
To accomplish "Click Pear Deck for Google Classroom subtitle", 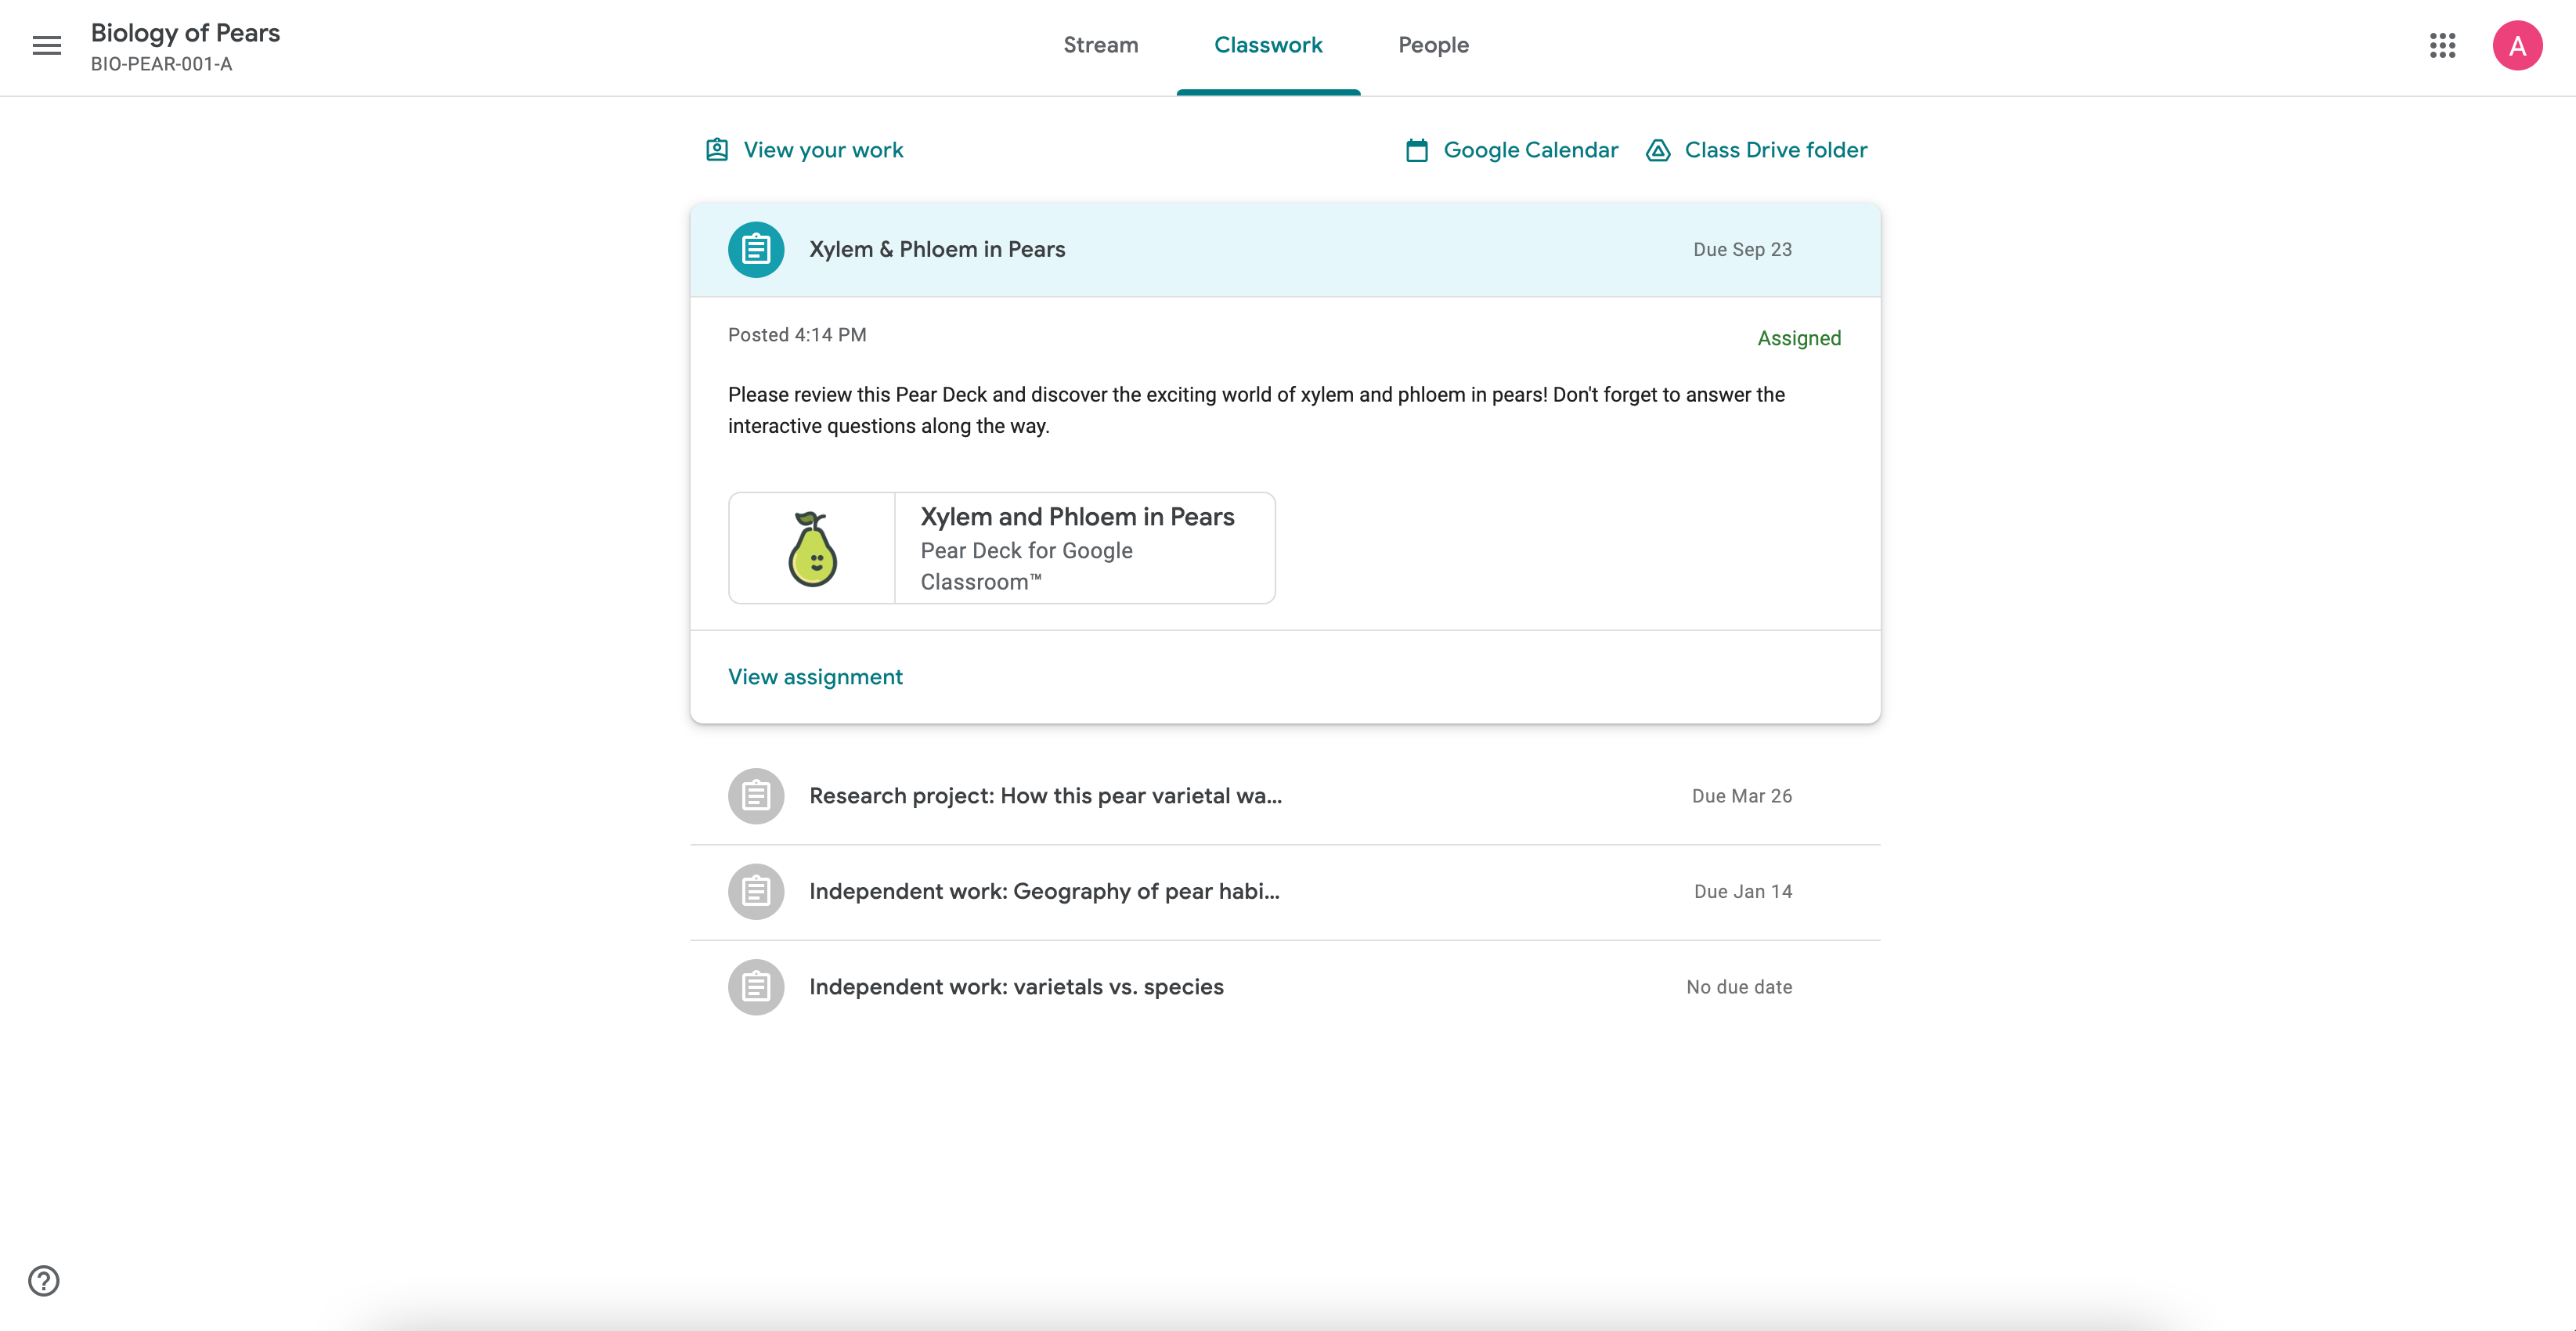I will [x=1027, y=566].
